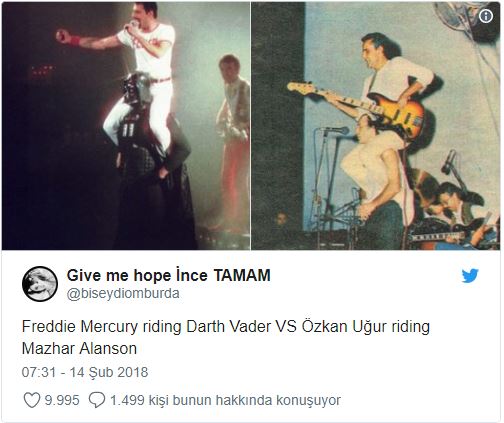Click the @biseydiomburda handle
Viewport: 504px width, 423px height.
[123, 294]
